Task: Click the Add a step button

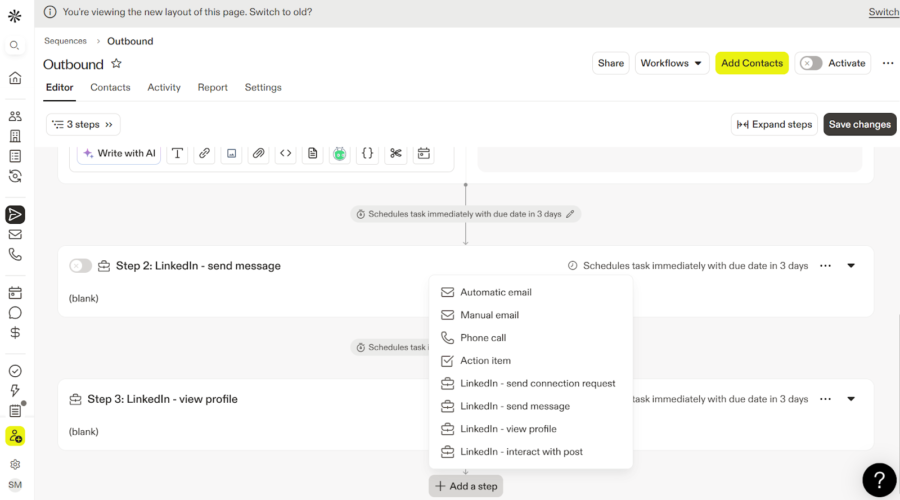Action: point(466,486)
